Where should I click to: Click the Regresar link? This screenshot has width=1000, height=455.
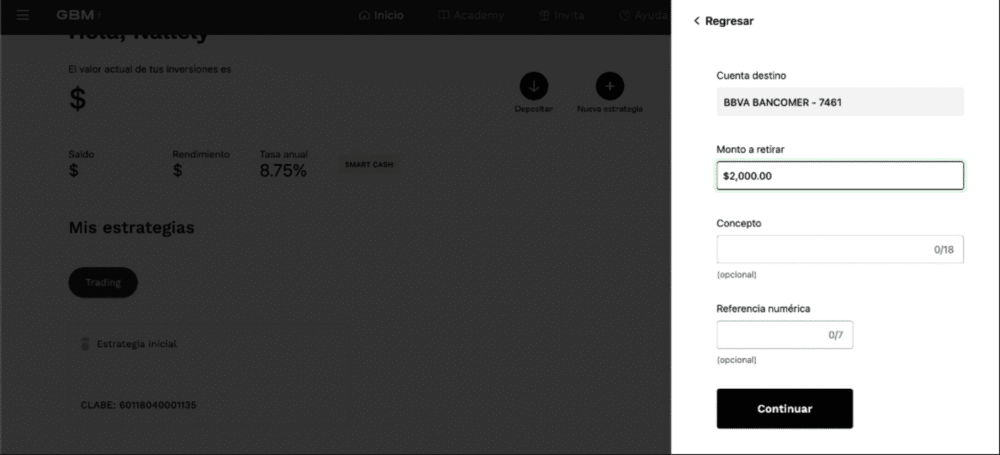pyautogui.click(x=723, y=21)
